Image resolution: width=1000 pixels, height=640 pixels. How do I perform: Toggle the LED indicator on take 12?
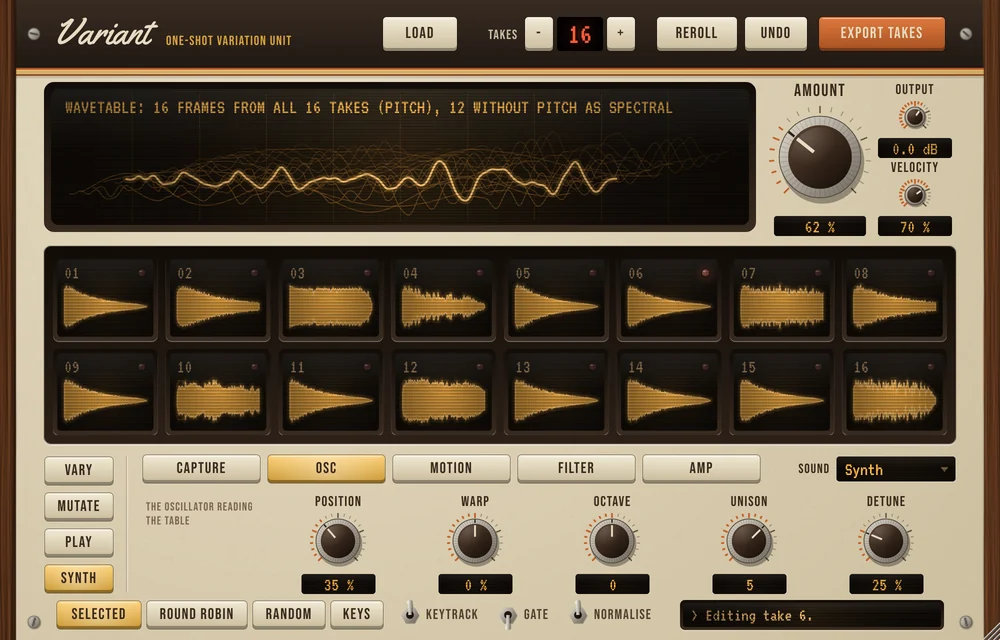pos(480,367)
